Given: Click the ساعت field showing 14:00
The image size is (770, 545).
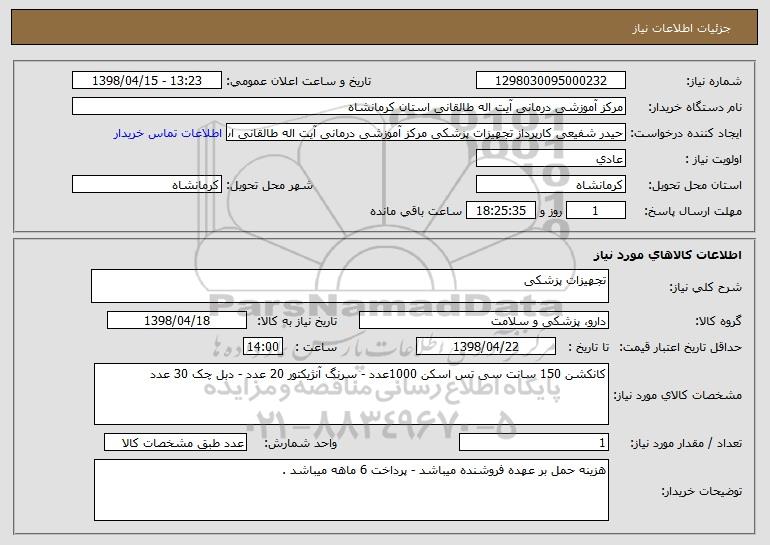Looking at the screenshot, I should 263,346.
